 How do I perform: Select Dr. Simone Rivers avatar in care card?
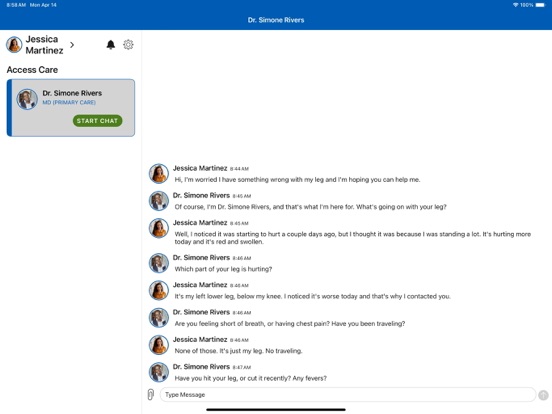tap(27, 99)
